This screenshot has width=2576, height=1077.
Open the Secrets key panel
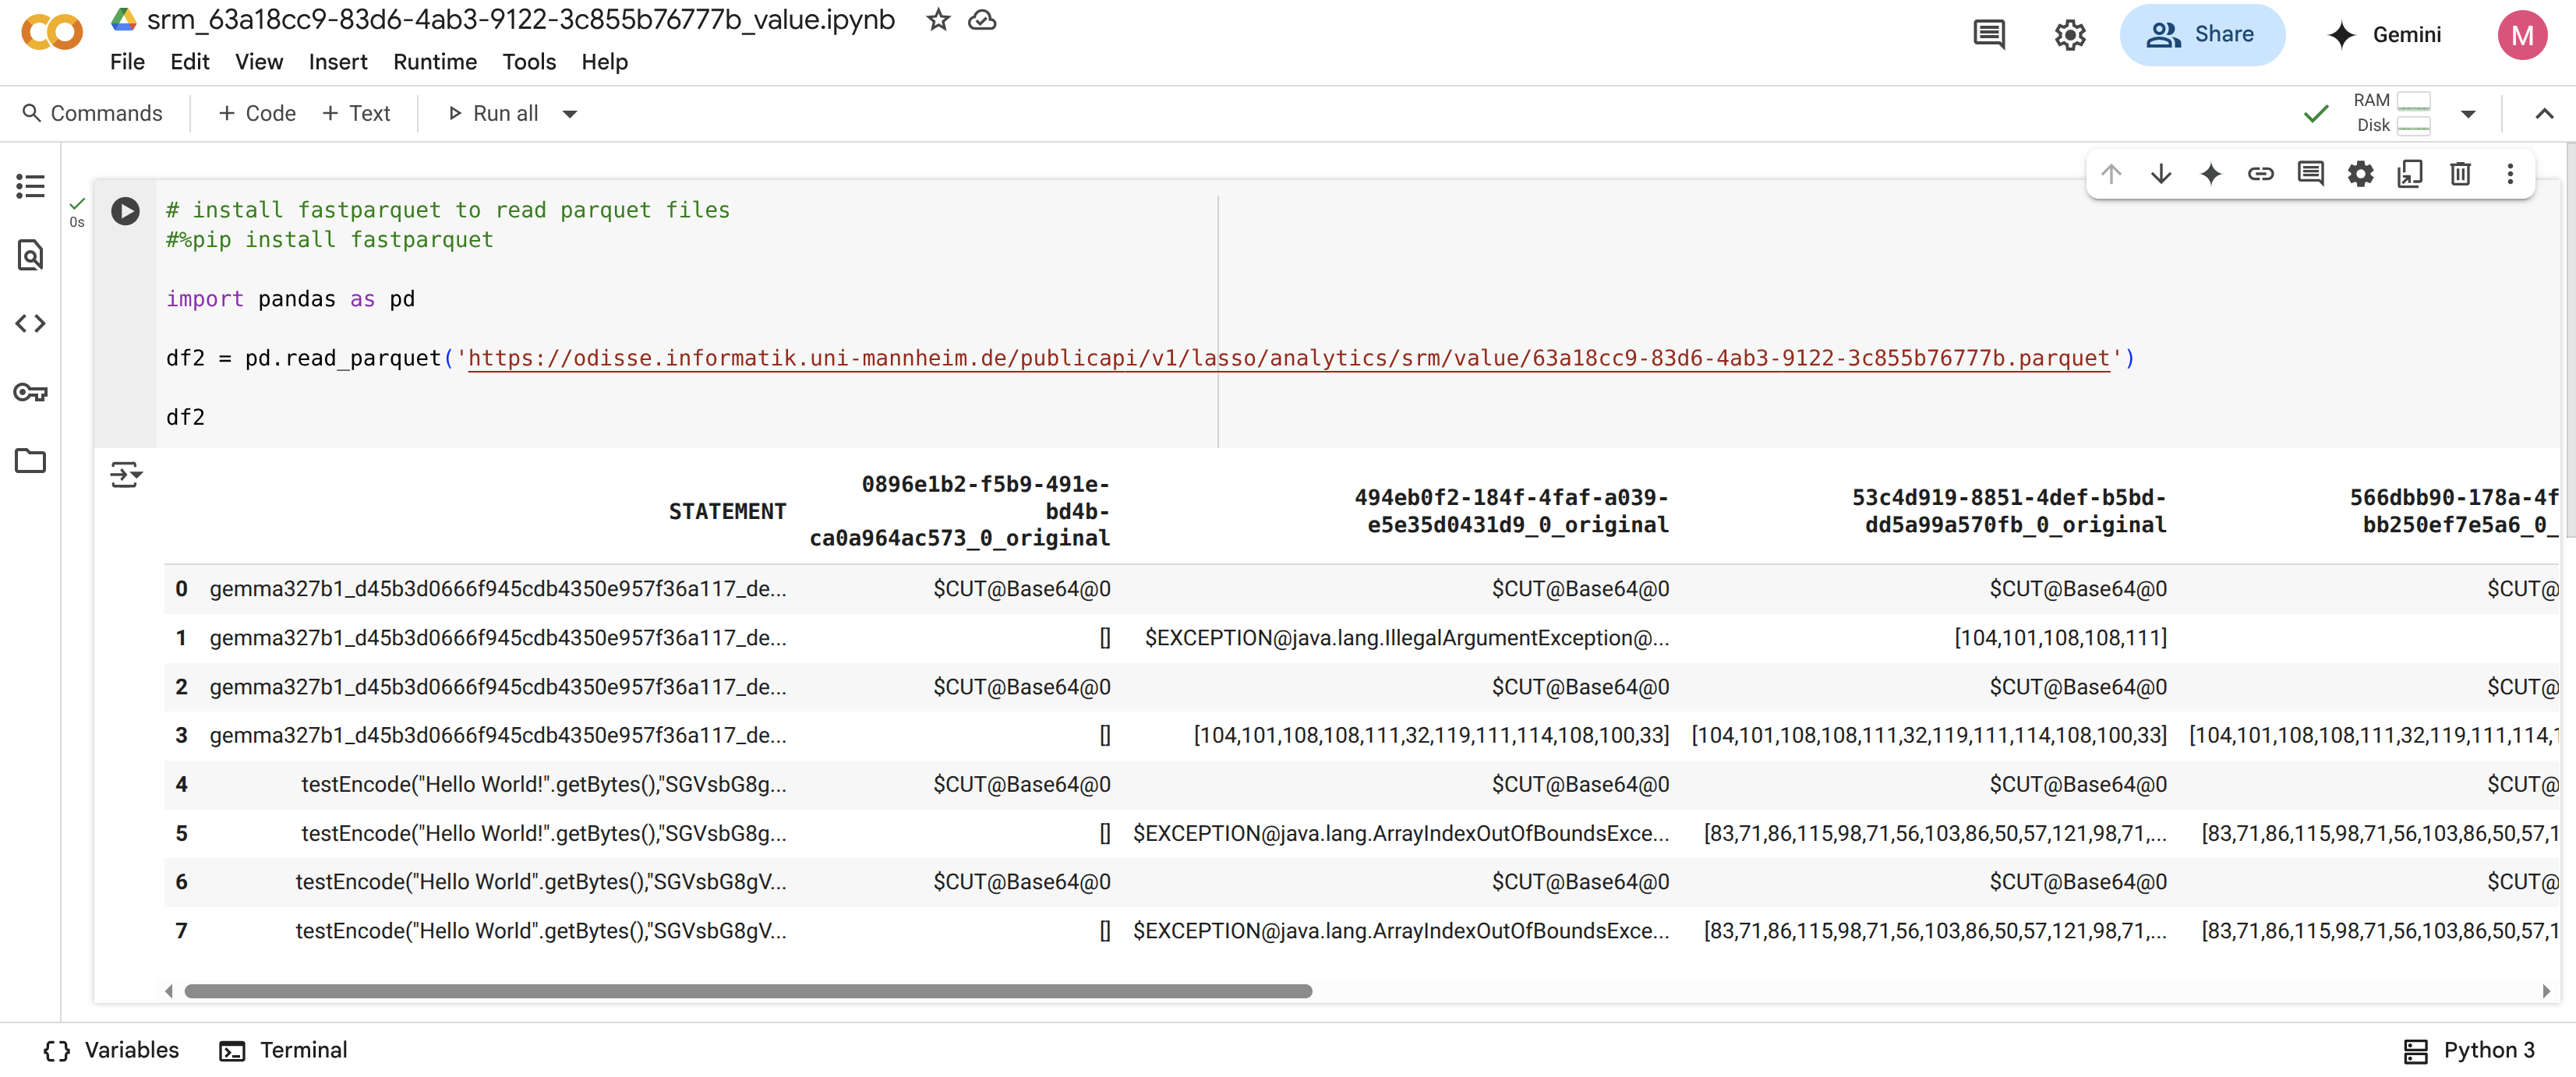(x=30, y=392)
